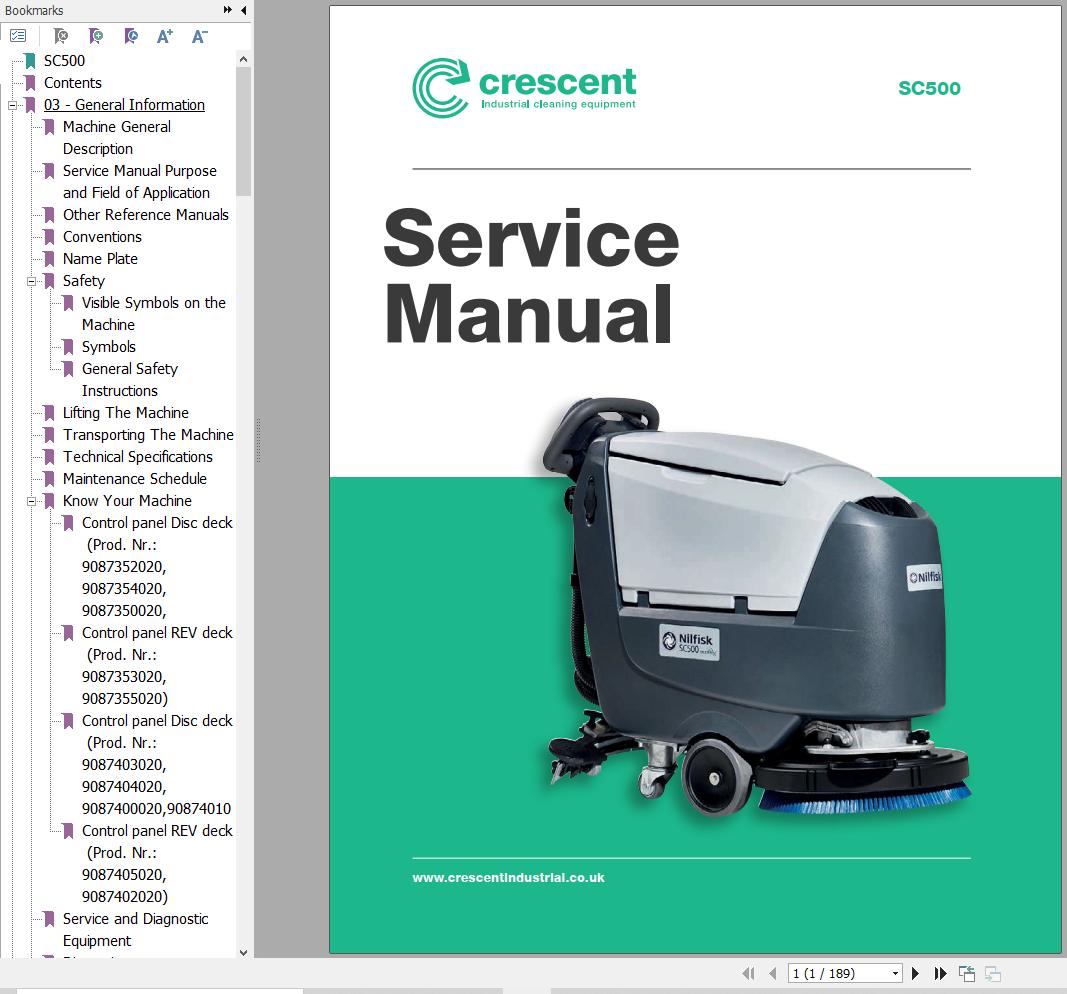Click the www.crescentindustrial.co.uk link on the cover
The height and width of the screenshot is (994, 1067).
[x=508, y=878]
